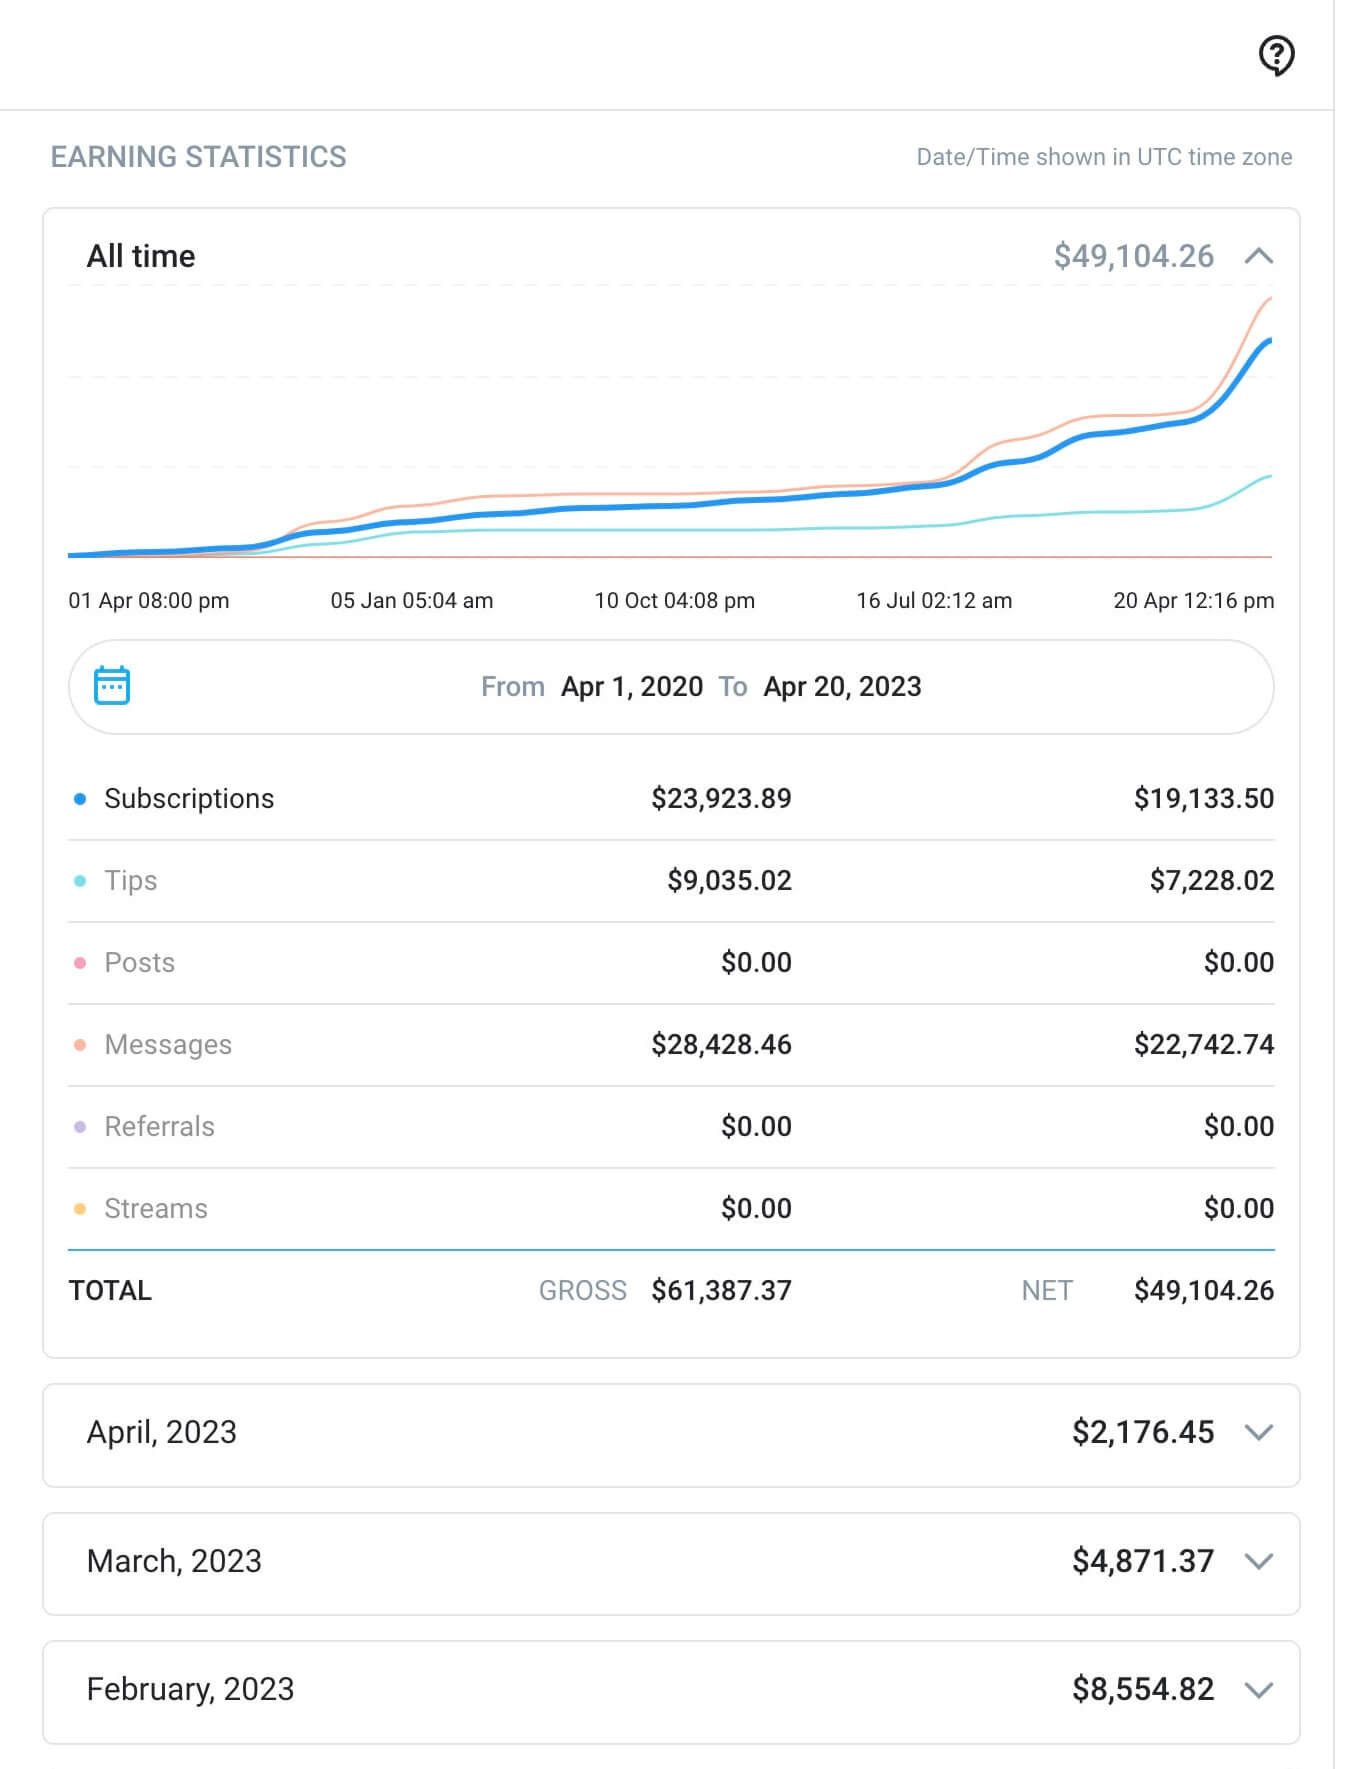Viewport: 1353px width, 1769px height.
Task: Toggle the Tips series cyan dot
Action: (x=80, y=881)
